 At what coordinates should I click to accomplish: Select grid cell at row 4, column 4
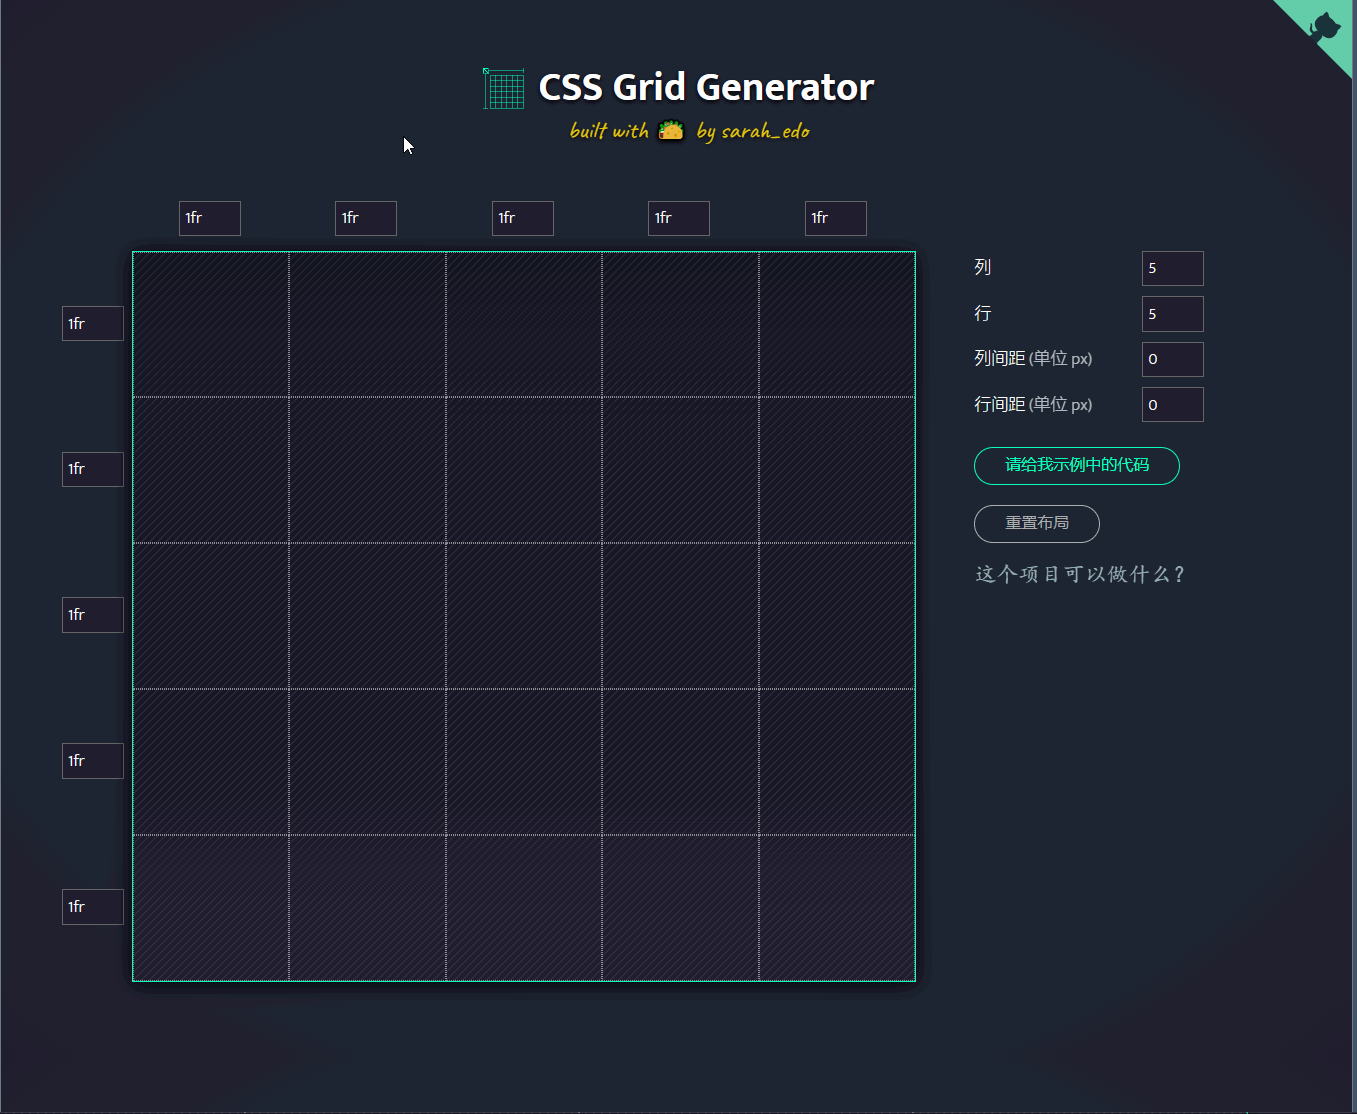[680, 762]
